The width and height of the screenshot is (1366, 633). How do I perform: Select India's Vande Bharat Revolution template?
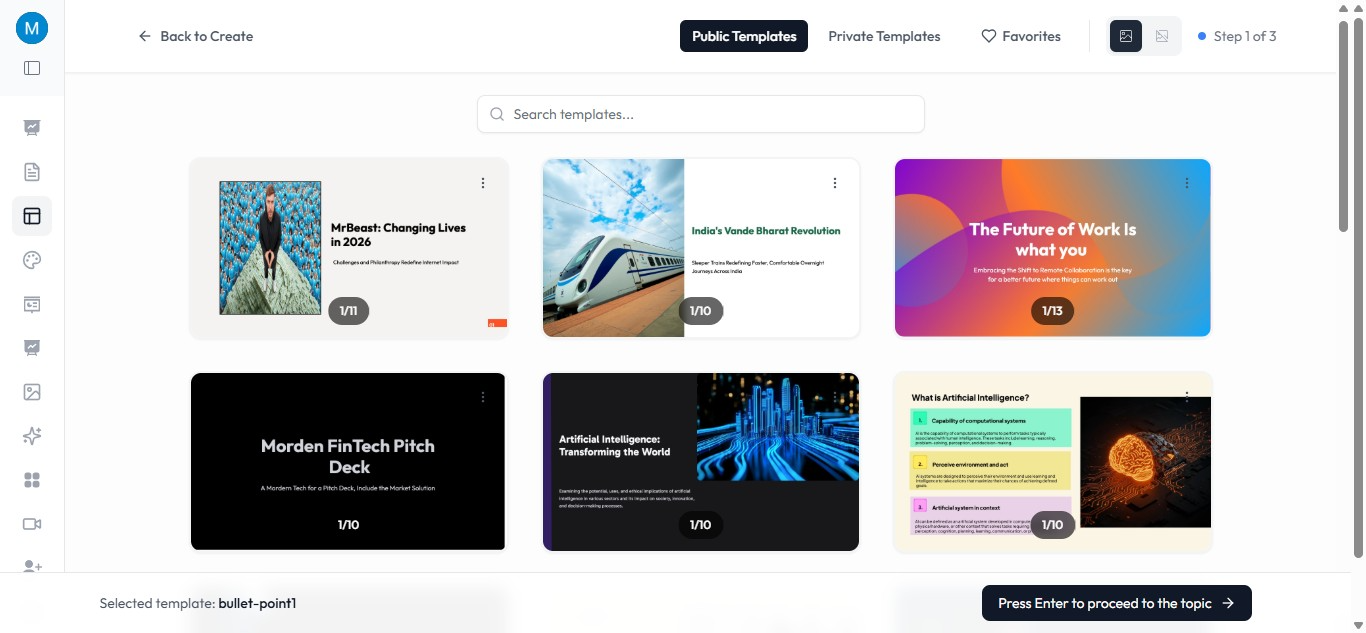[x=701, y=248]
